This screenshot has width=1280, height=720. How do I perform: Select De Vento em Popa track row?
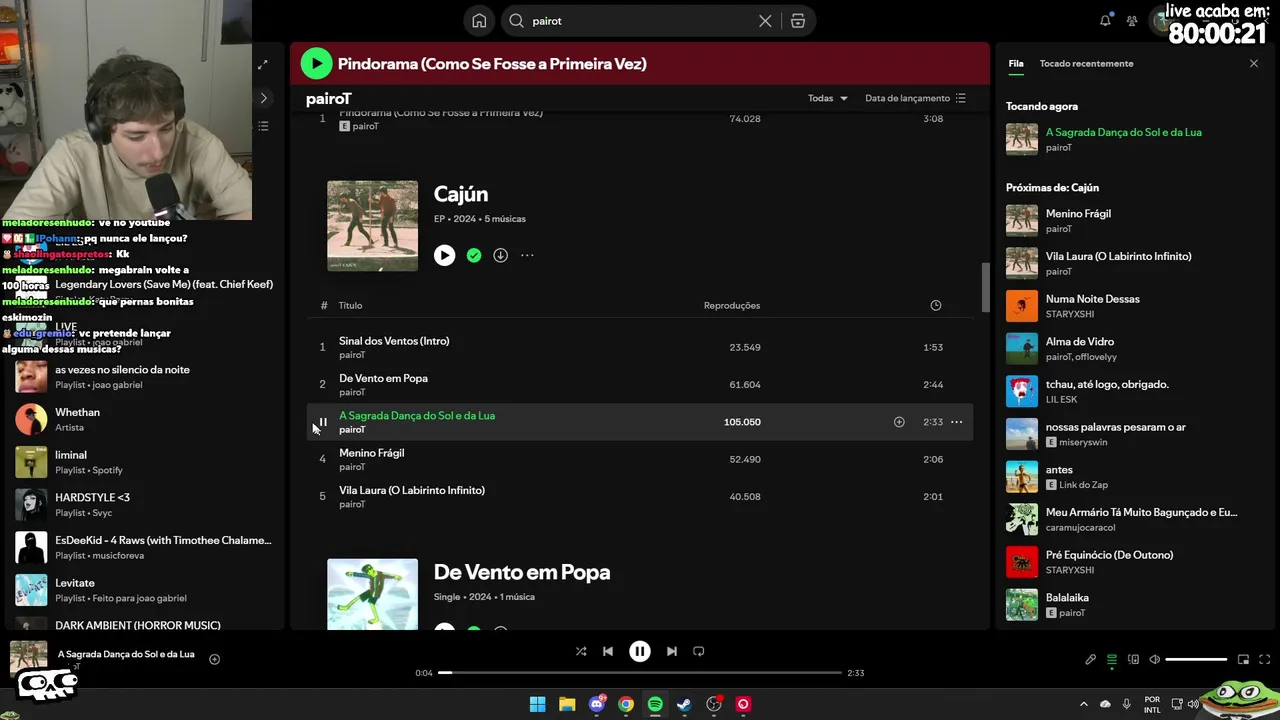click(639, 385)
